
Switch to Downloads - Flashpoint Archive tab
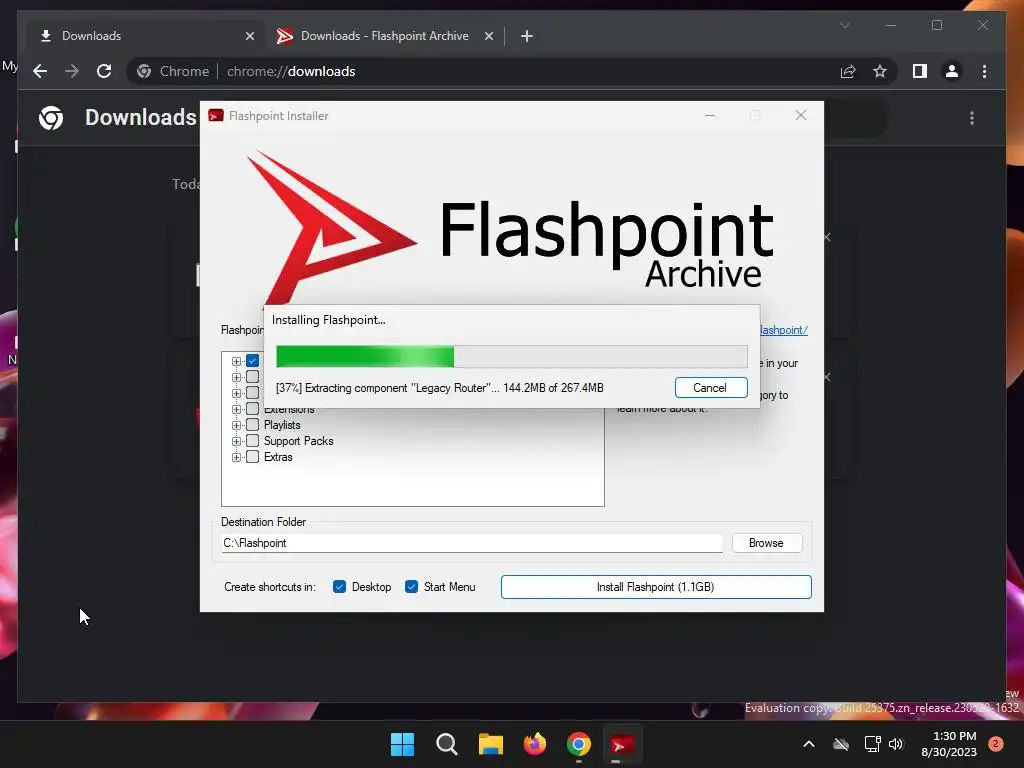385,36
